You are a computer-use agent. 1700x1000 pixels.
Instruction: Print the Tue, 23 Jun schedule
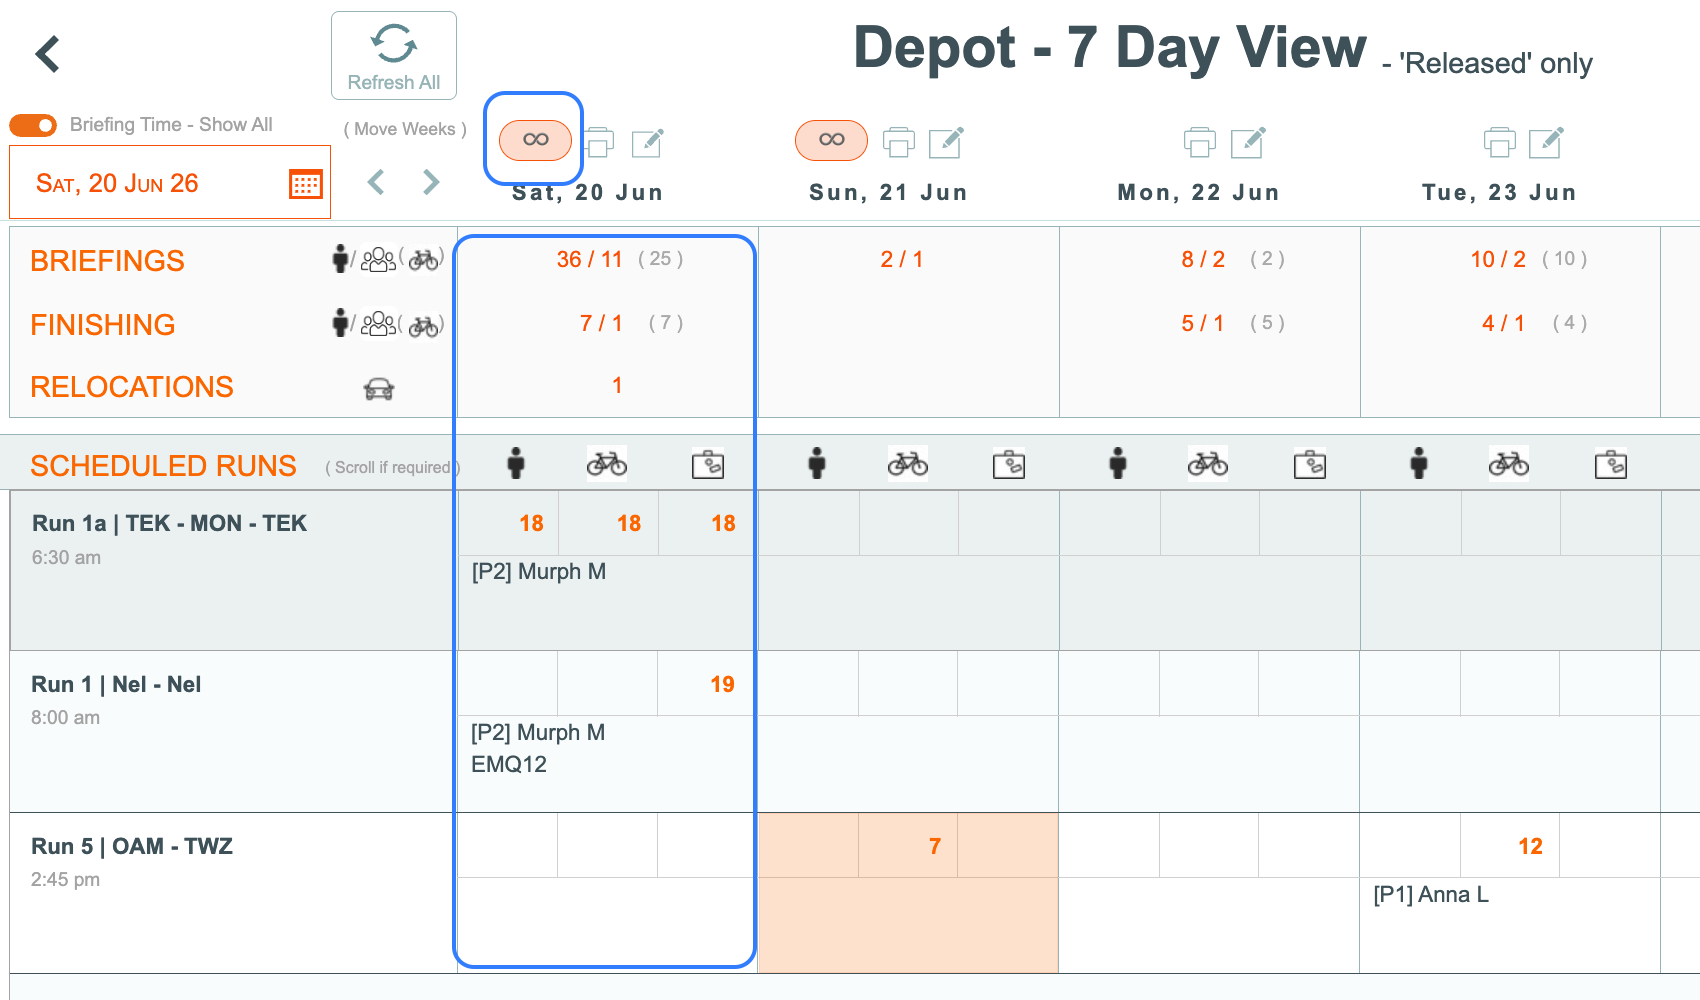(x=1499, y=143)
